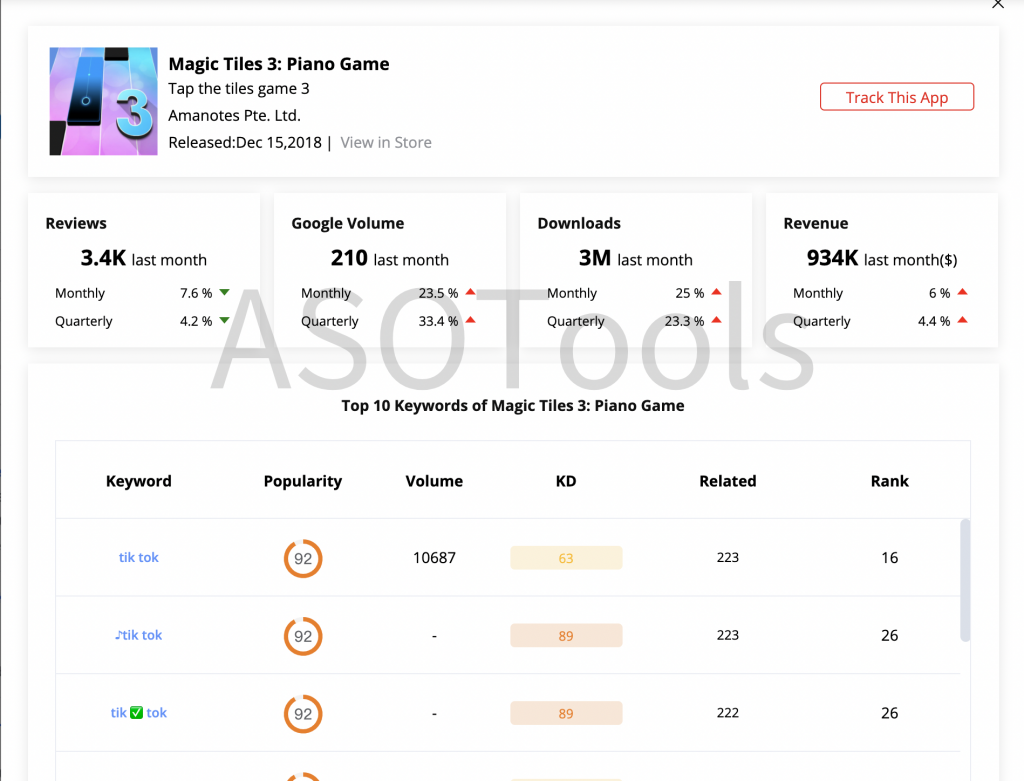Click the 3.4K reviews last month value
This screenshot has height=781, width=1024.
pos(103,259)
